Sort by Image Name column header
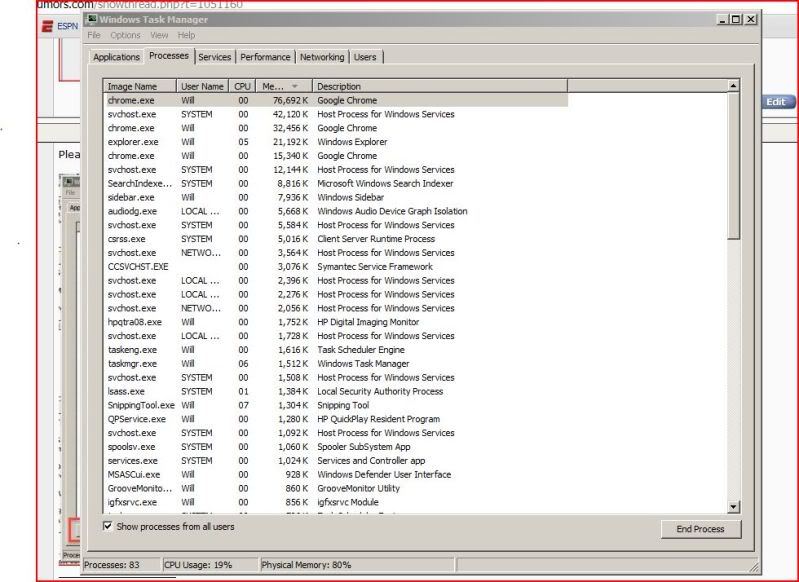The image size is (799, 582). click(140, 86)
